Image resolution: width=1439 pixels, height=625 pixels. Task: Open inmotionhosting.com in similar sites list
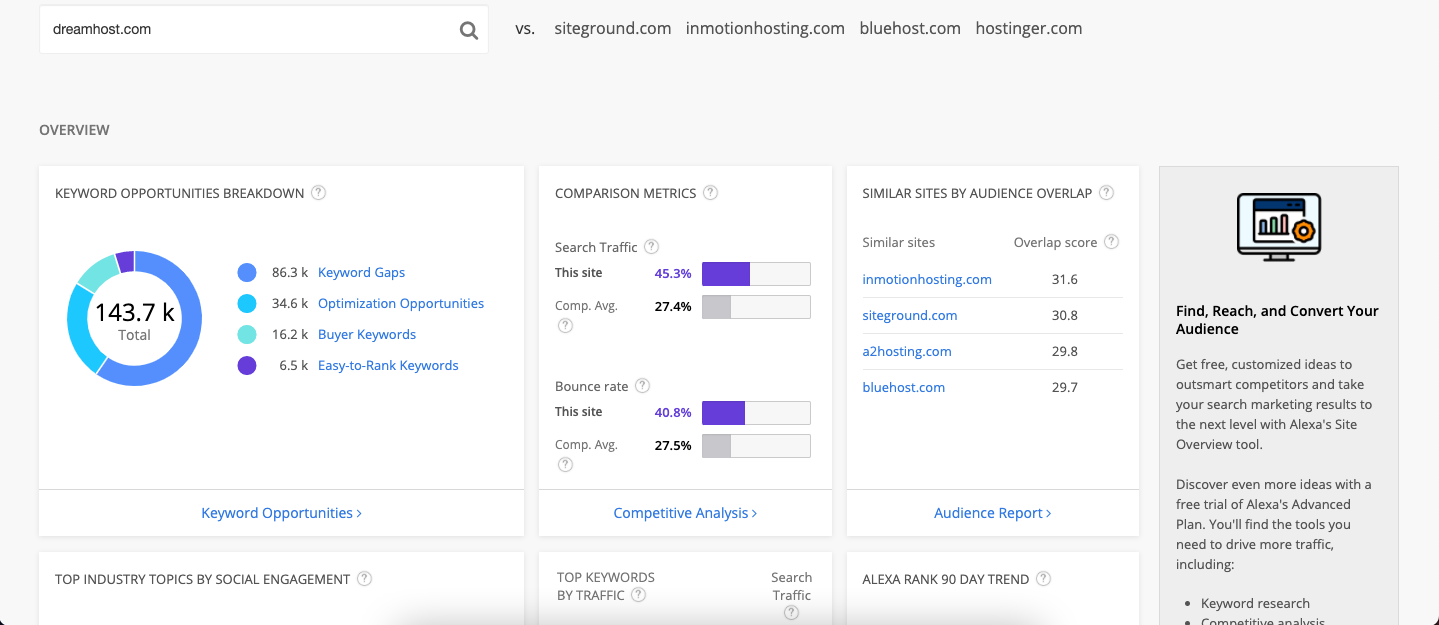927,279
